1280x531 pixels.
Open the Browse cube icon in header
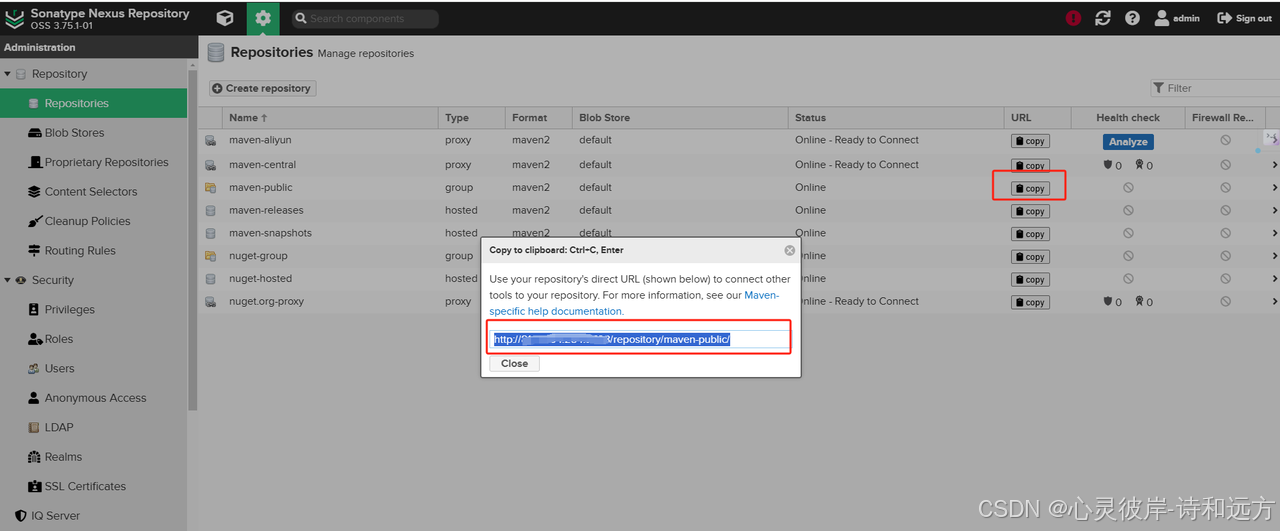coord(225,18)
